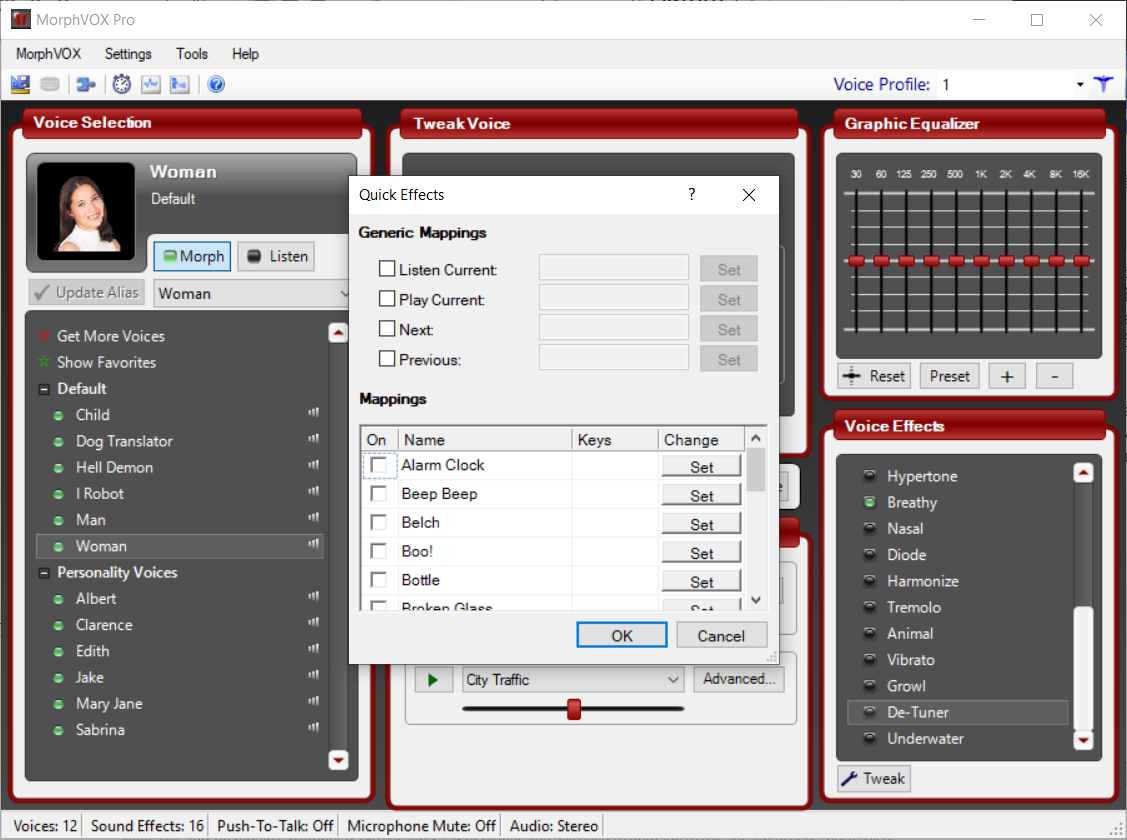Open the Tools menu
Image resolution: width=1127 pixels, height=840 pixels.
[192, 54]
